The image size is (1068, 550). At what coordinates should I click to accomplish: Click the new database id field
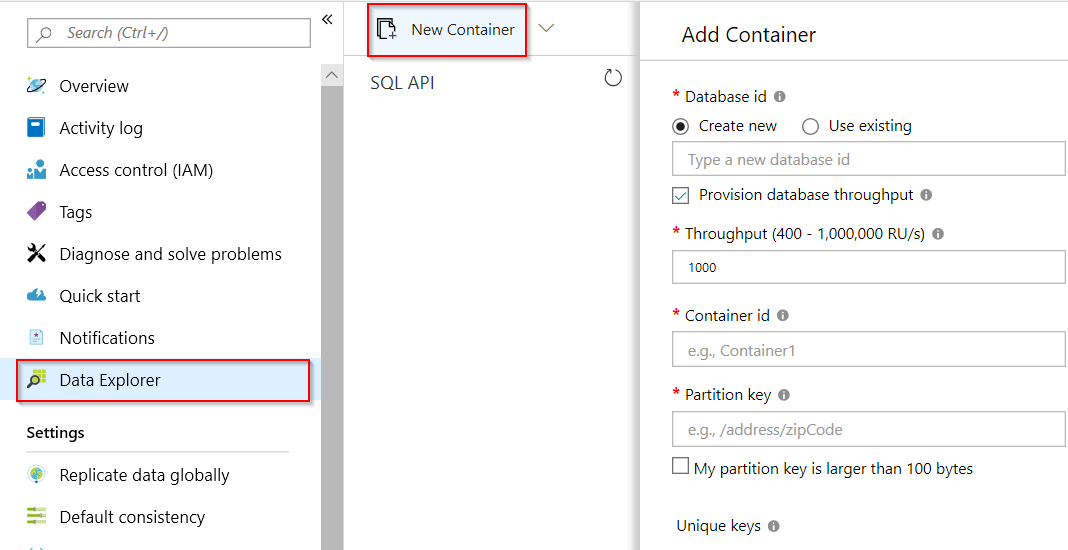point(868,160)
